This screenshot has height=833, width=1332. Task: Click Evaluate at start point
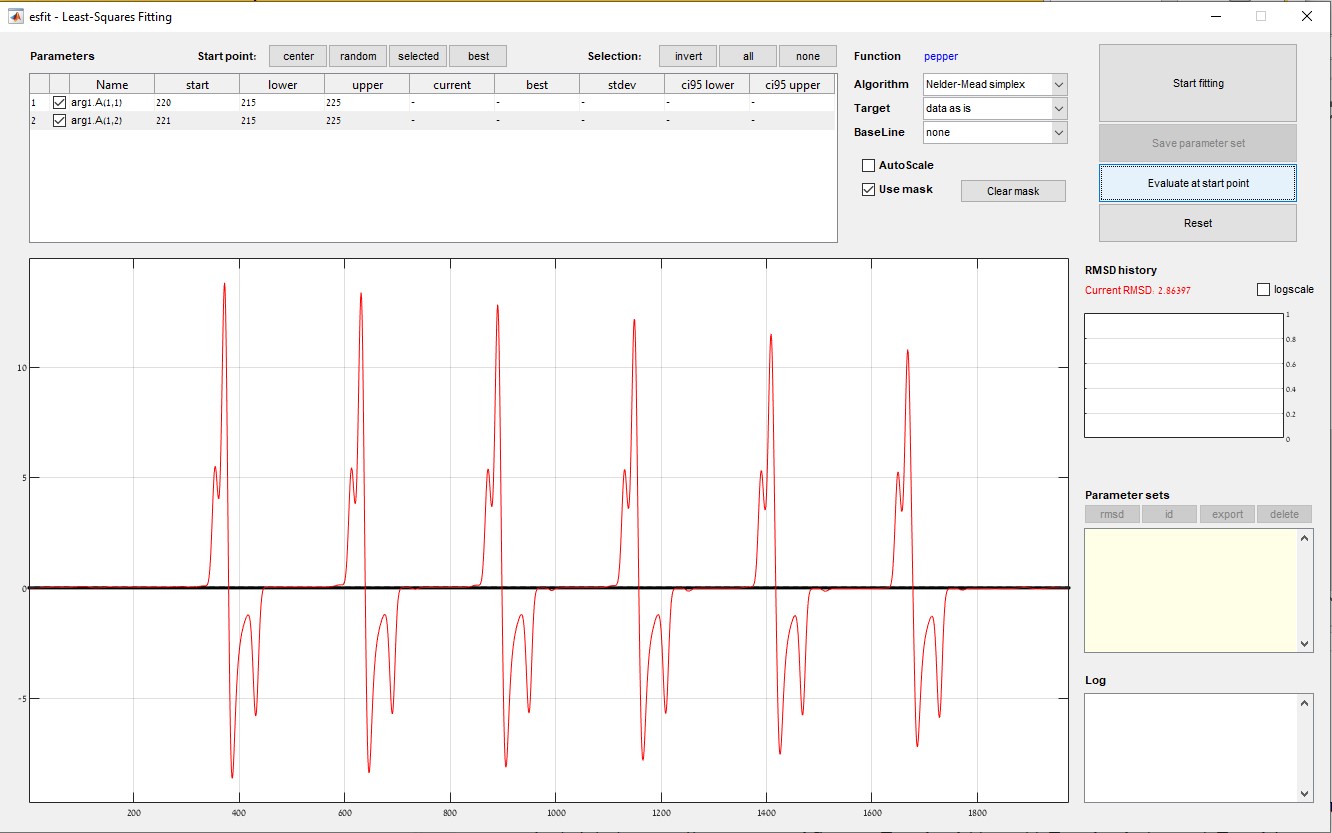coord(1198,183)
